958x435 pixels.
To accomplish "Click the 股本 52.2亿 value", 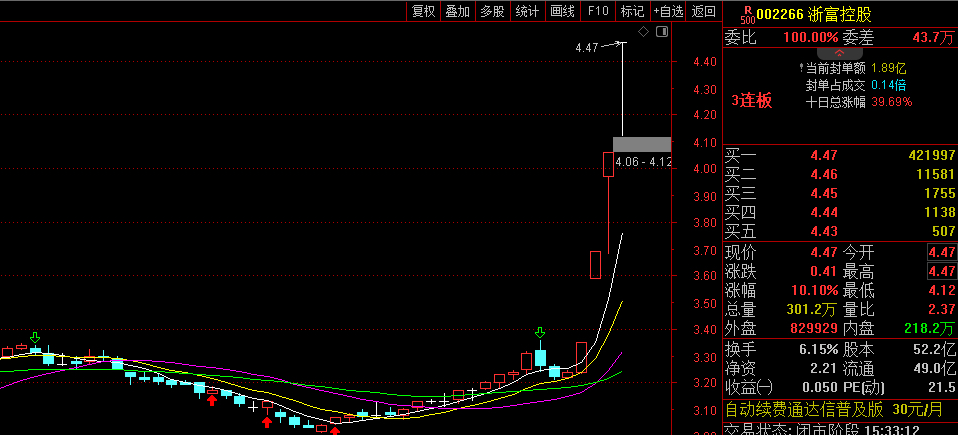I will [x=935, y=350].
